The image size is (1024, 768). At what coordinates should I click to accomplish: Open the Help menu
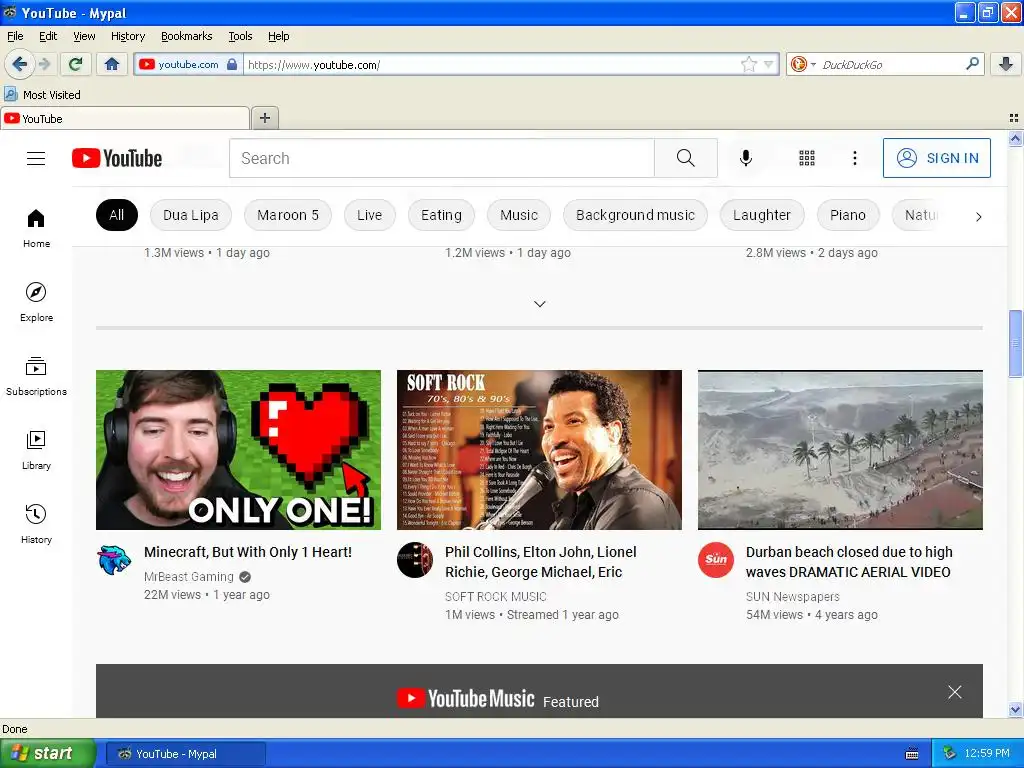coord(279,36)
